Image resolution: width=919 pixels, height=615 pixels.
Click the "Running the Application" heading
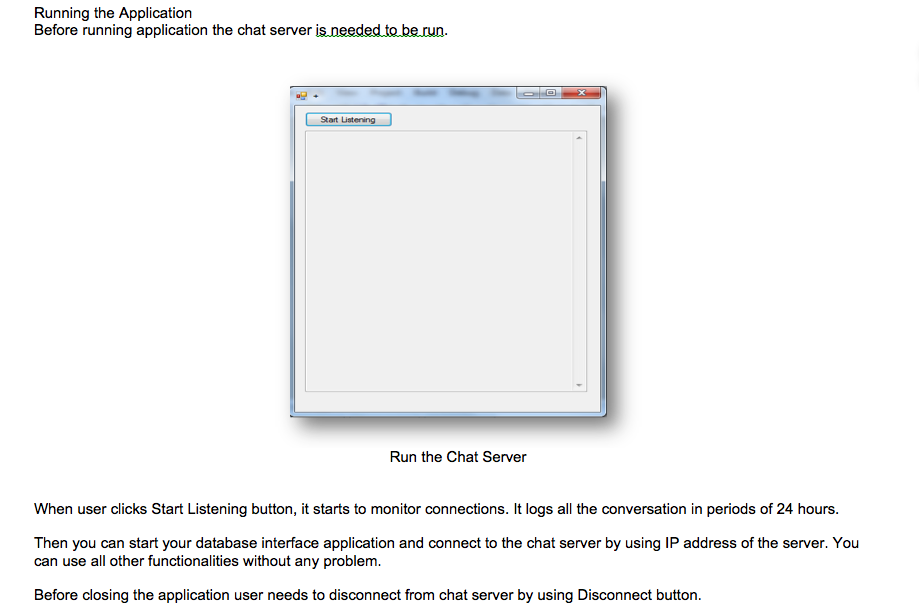click(x=113, y=13)
